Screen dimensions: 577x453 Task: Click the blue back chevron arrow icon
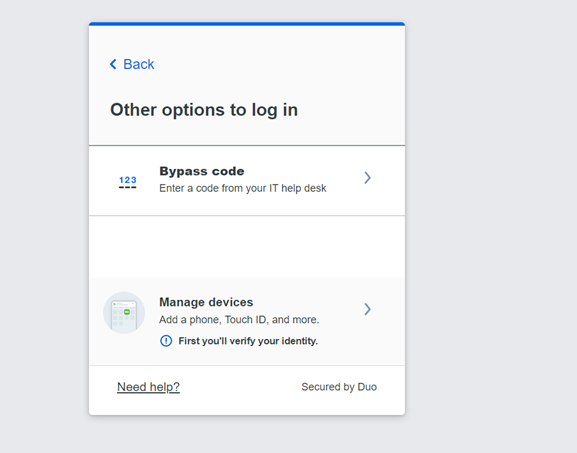113,64
